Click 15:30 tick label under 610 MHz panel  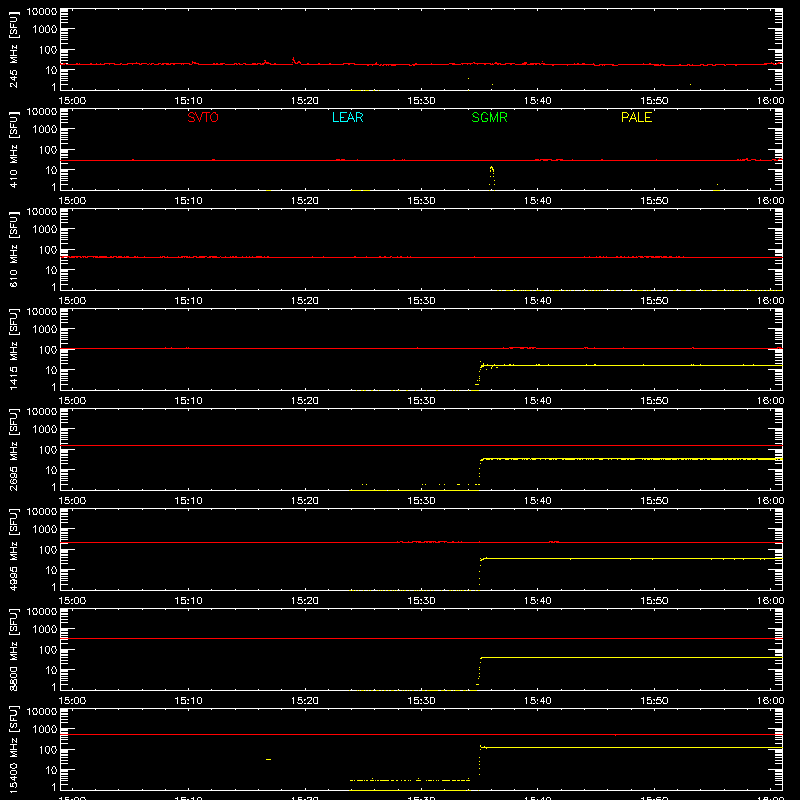click(x=421, y=301)
